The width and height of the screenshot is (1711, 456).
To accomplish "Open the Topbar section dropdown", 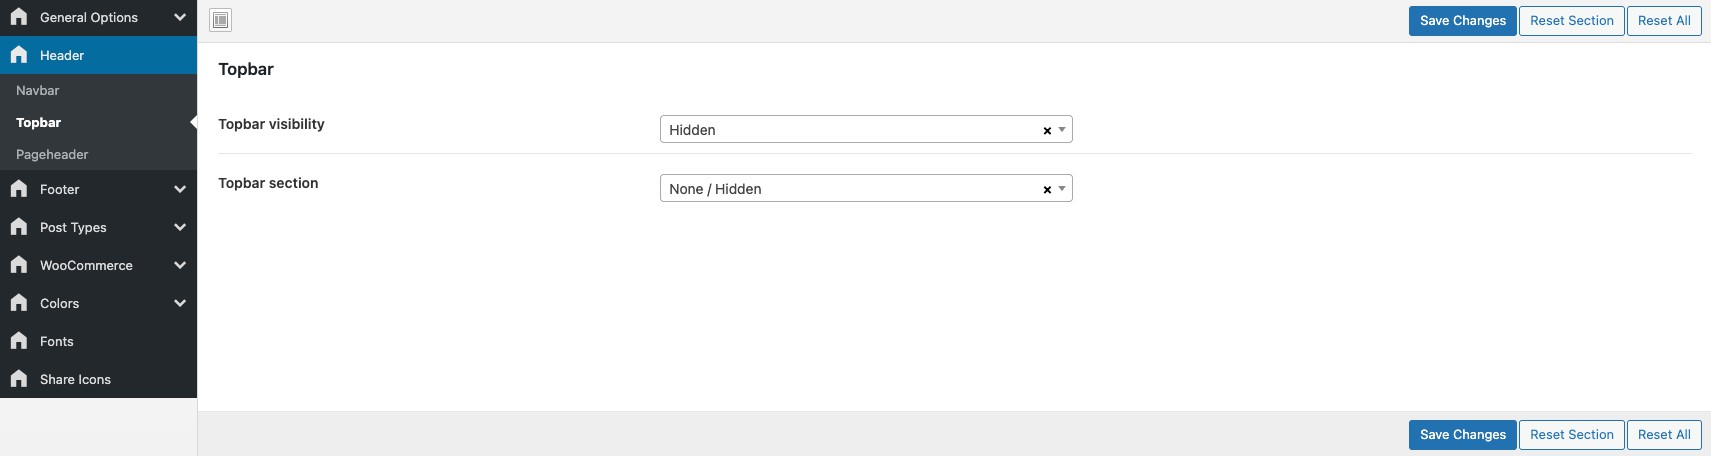I will click(850, 189).
